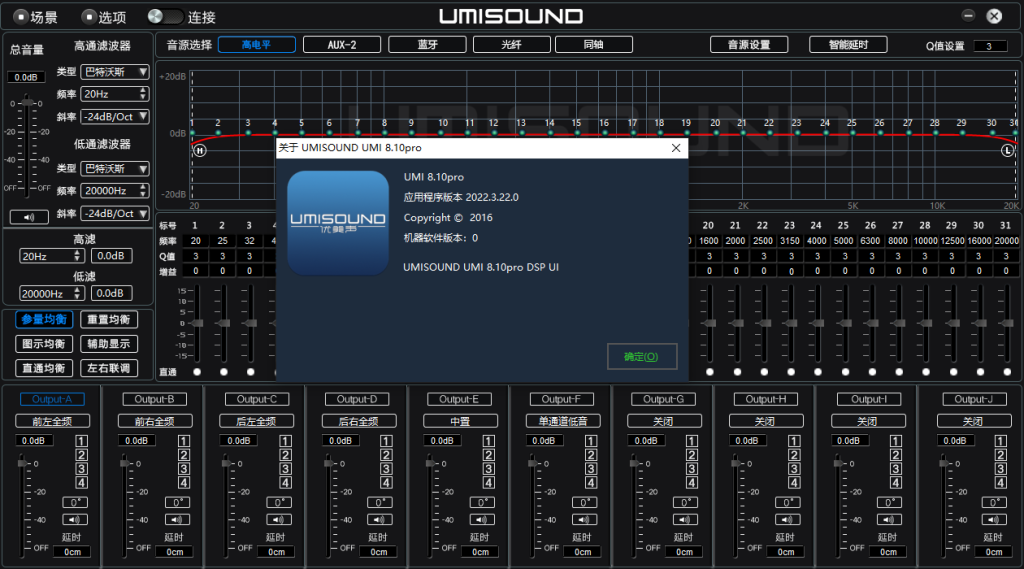Viewport: 1024px width, 569px height.
Task: Select 光纤 optical source tab
Action: (511, 44)
